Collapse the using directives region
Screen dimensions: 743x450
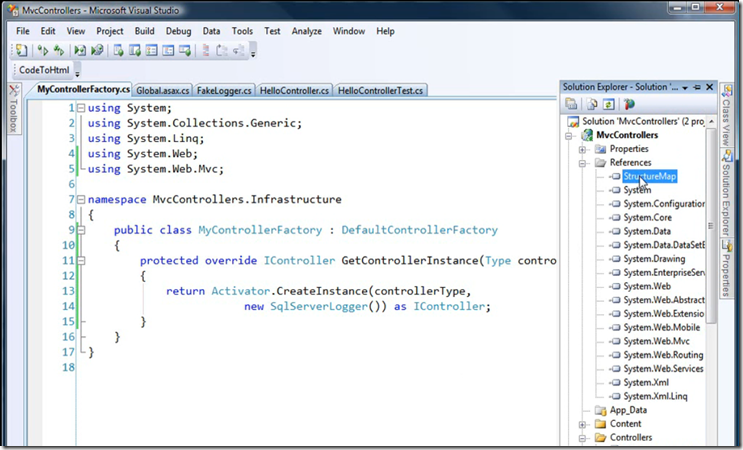pos(81,108)
